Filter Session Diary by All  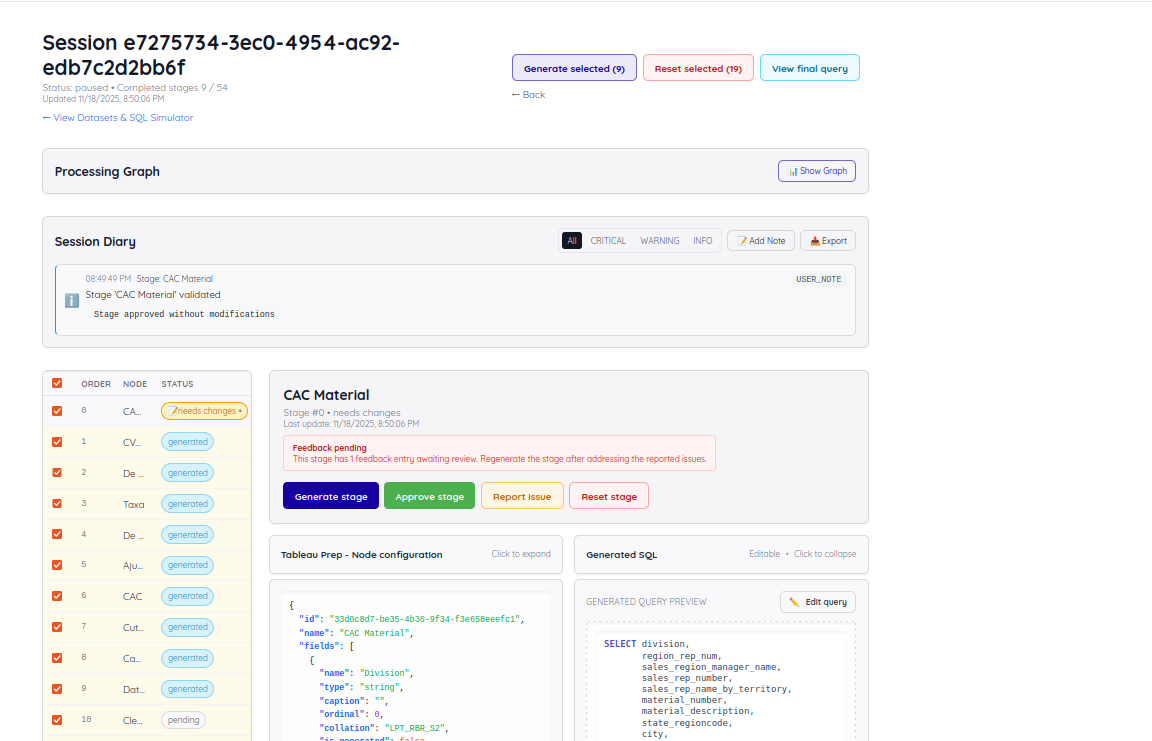(572, 241)
